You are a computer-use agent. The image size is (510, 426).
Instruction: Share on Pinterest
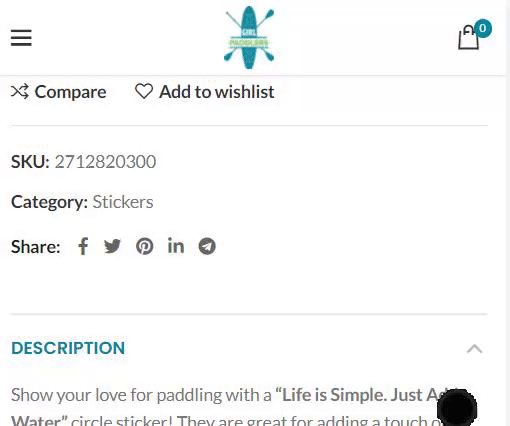(144, 247)
